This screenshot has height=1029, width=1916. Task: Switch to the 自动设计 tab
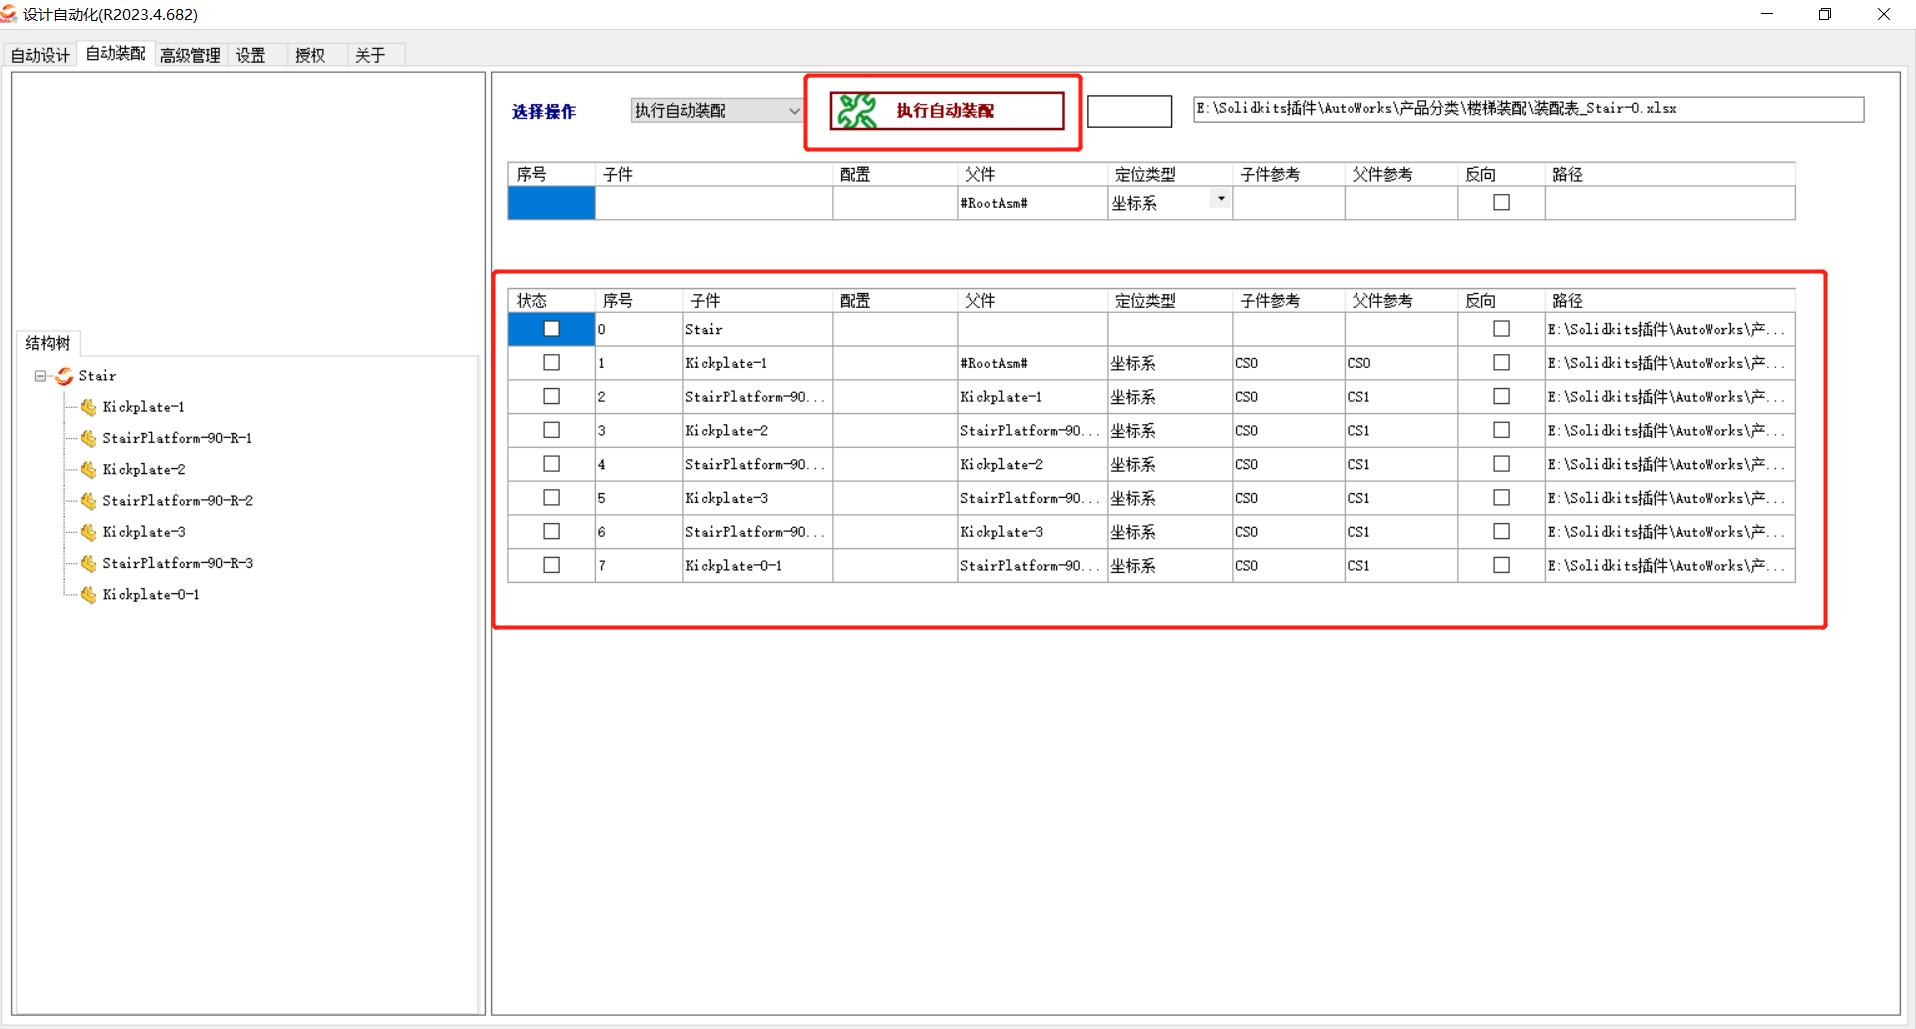(39, 55)
